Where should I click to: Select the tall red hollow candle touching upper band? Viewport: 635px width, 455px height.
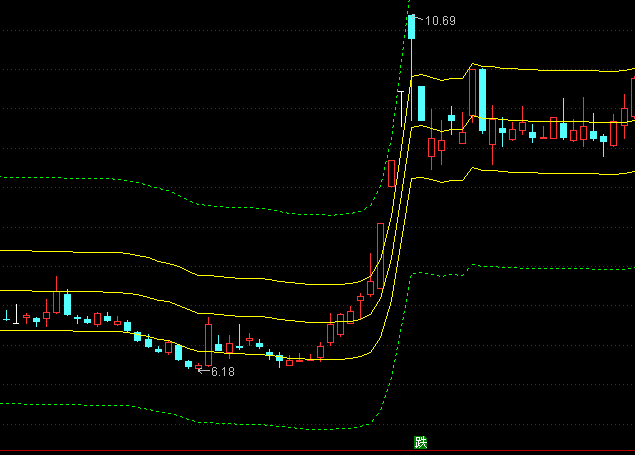(x=471, y=92)
